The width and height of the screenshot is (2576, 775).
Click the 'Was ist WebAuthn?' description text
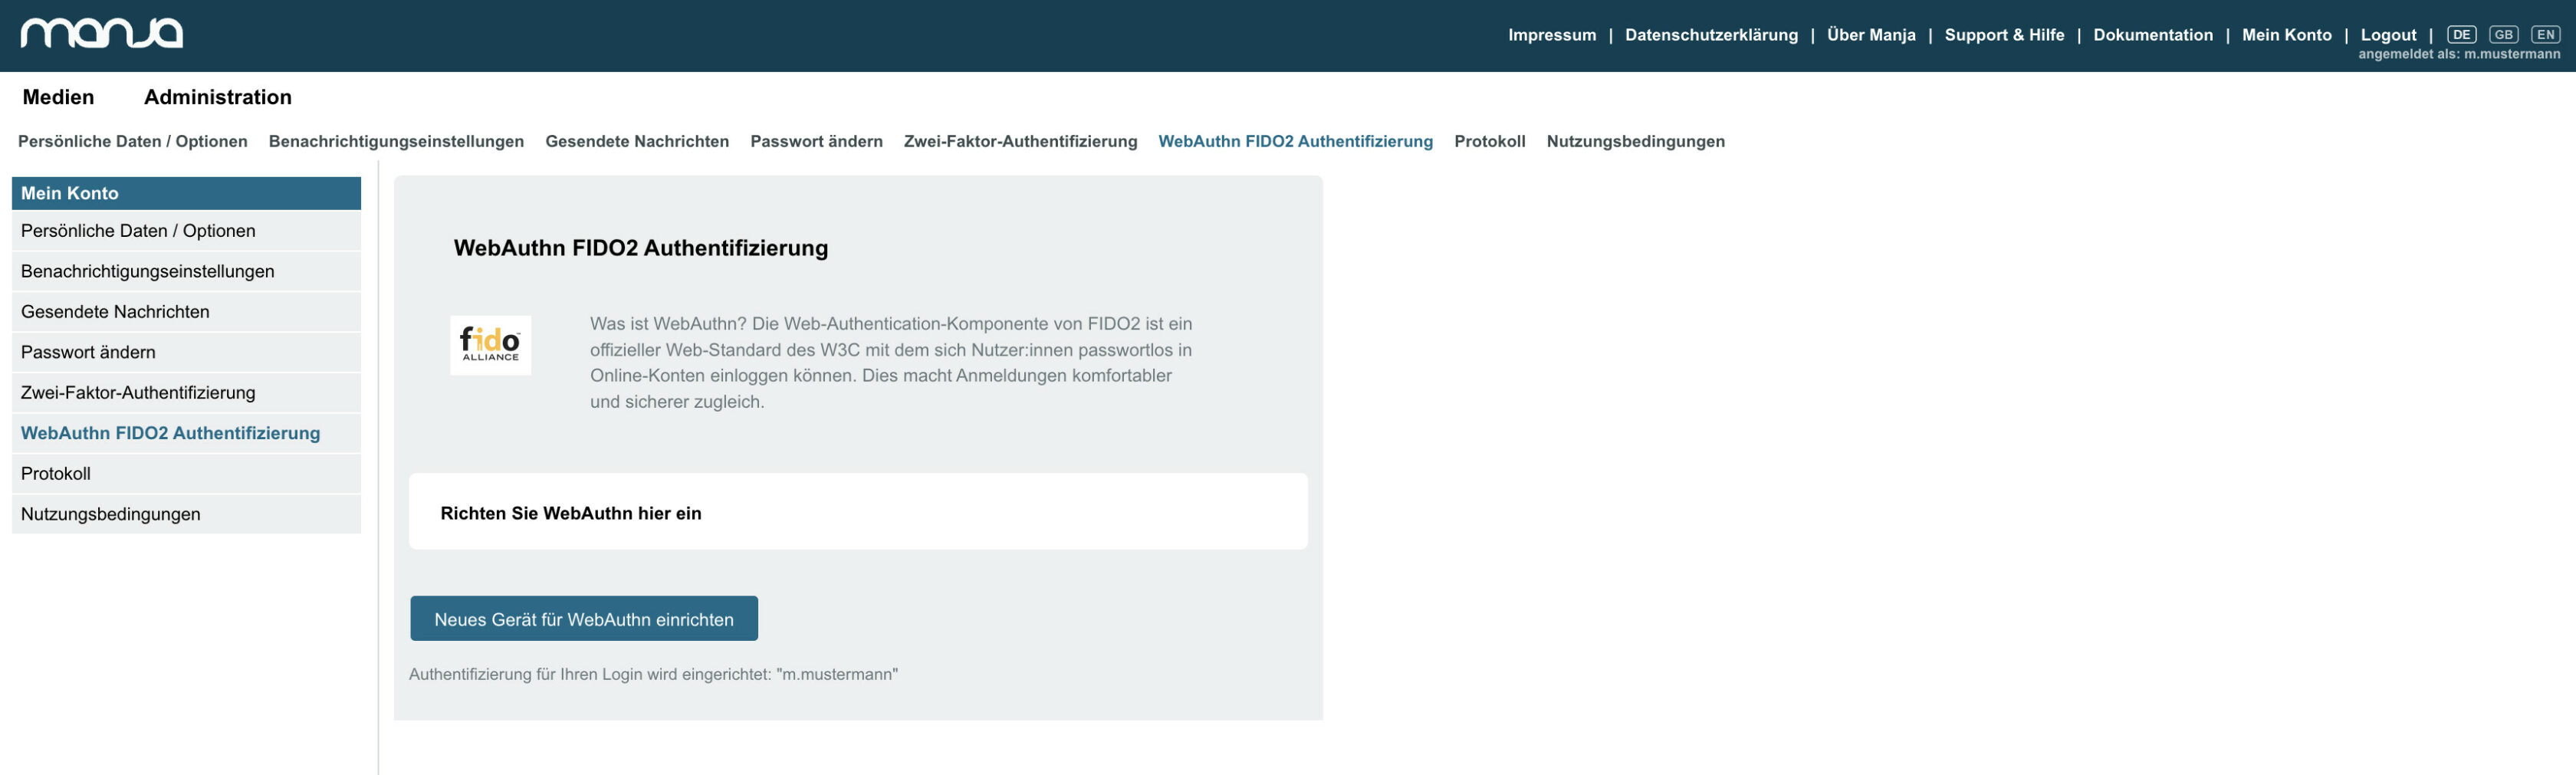[890, 362]
